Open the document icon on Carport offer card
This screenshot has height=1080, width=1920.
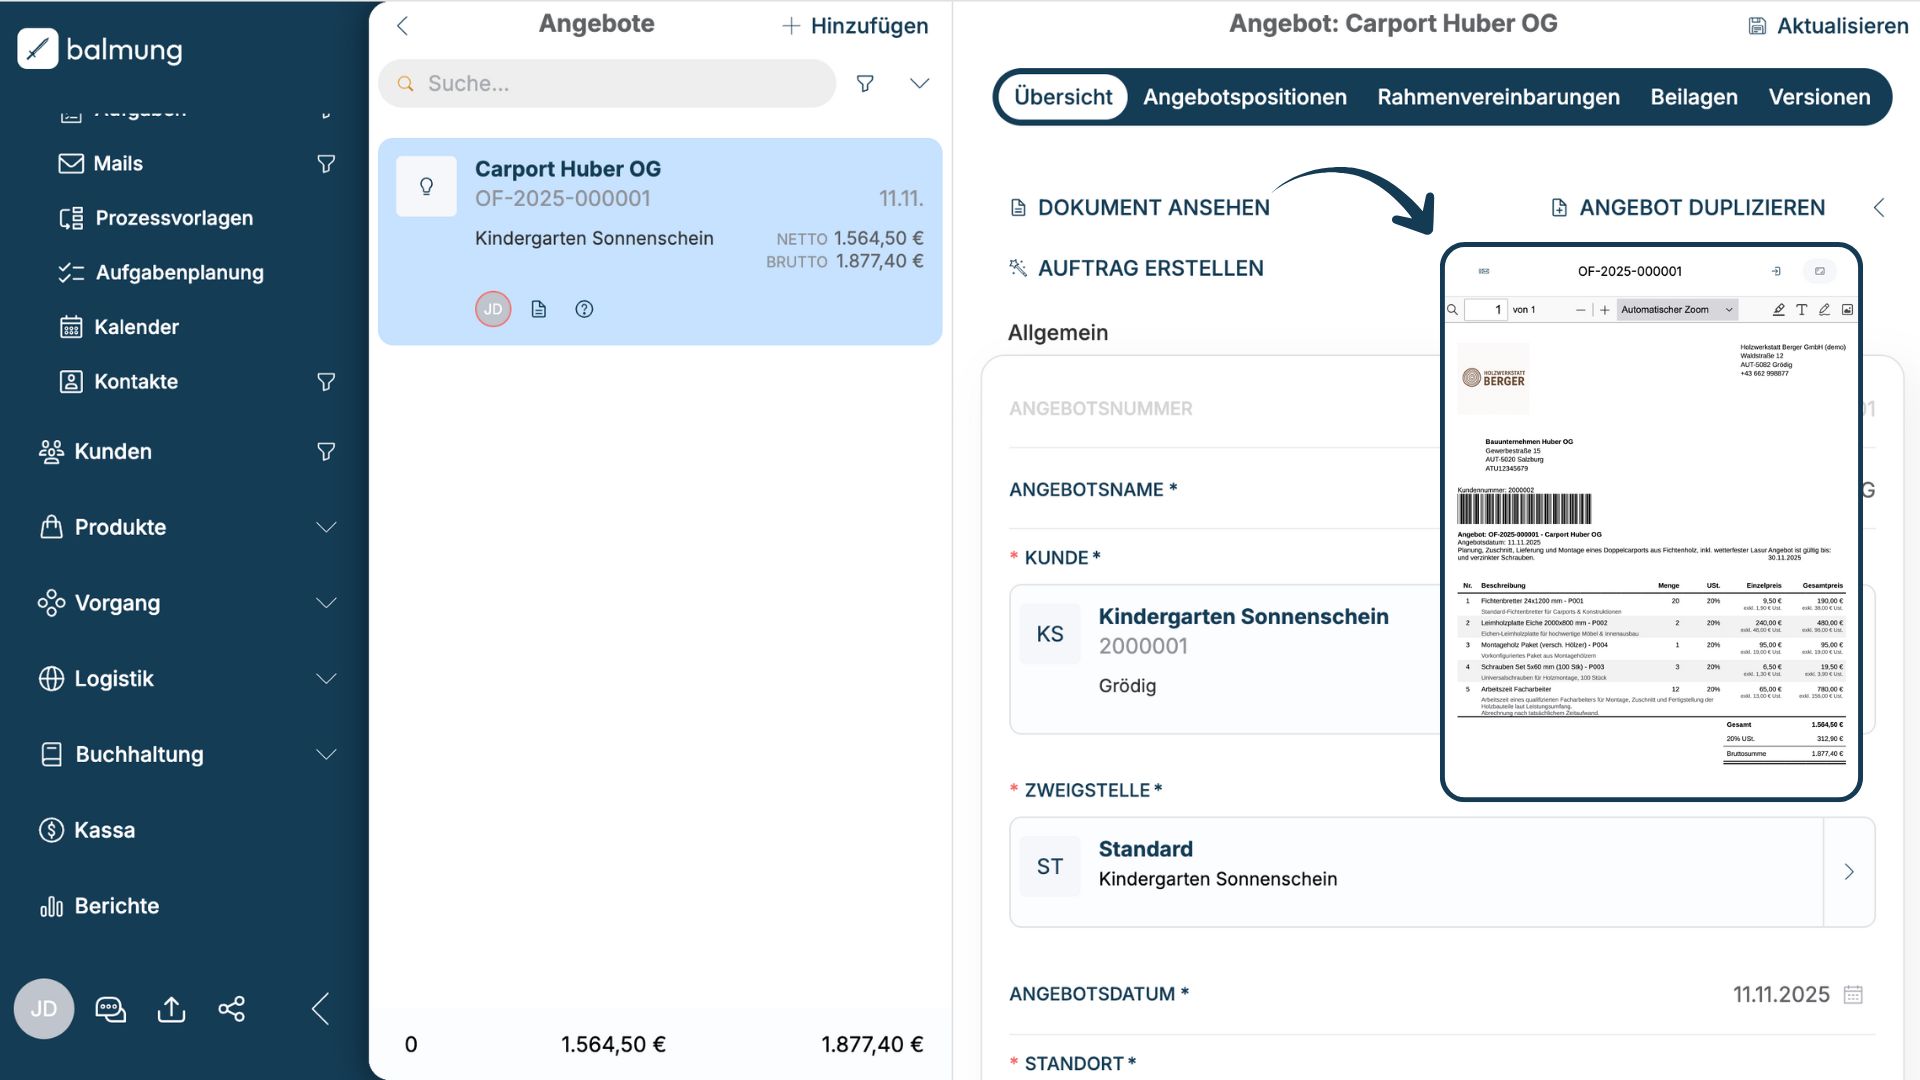click(x=539, y=309)
